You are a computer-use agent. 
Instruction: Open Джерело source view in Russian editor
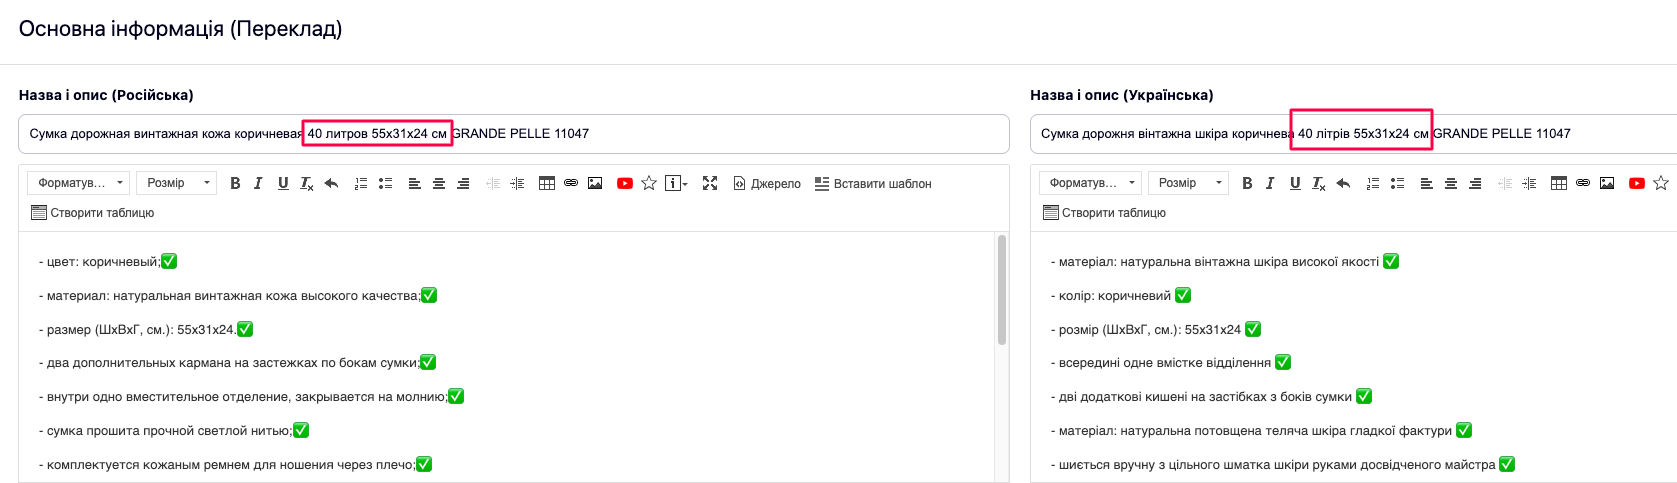767,183
